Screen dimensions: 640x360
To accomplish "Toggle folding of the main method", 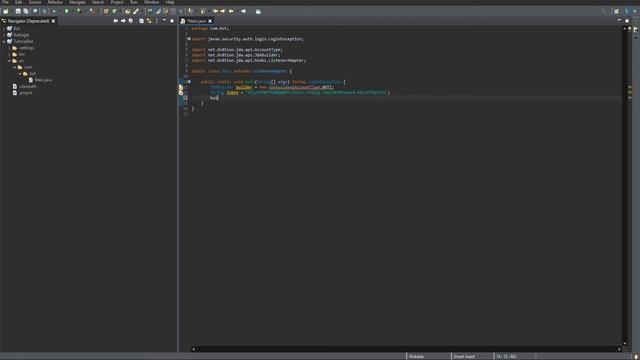I will tap(189, 82).
